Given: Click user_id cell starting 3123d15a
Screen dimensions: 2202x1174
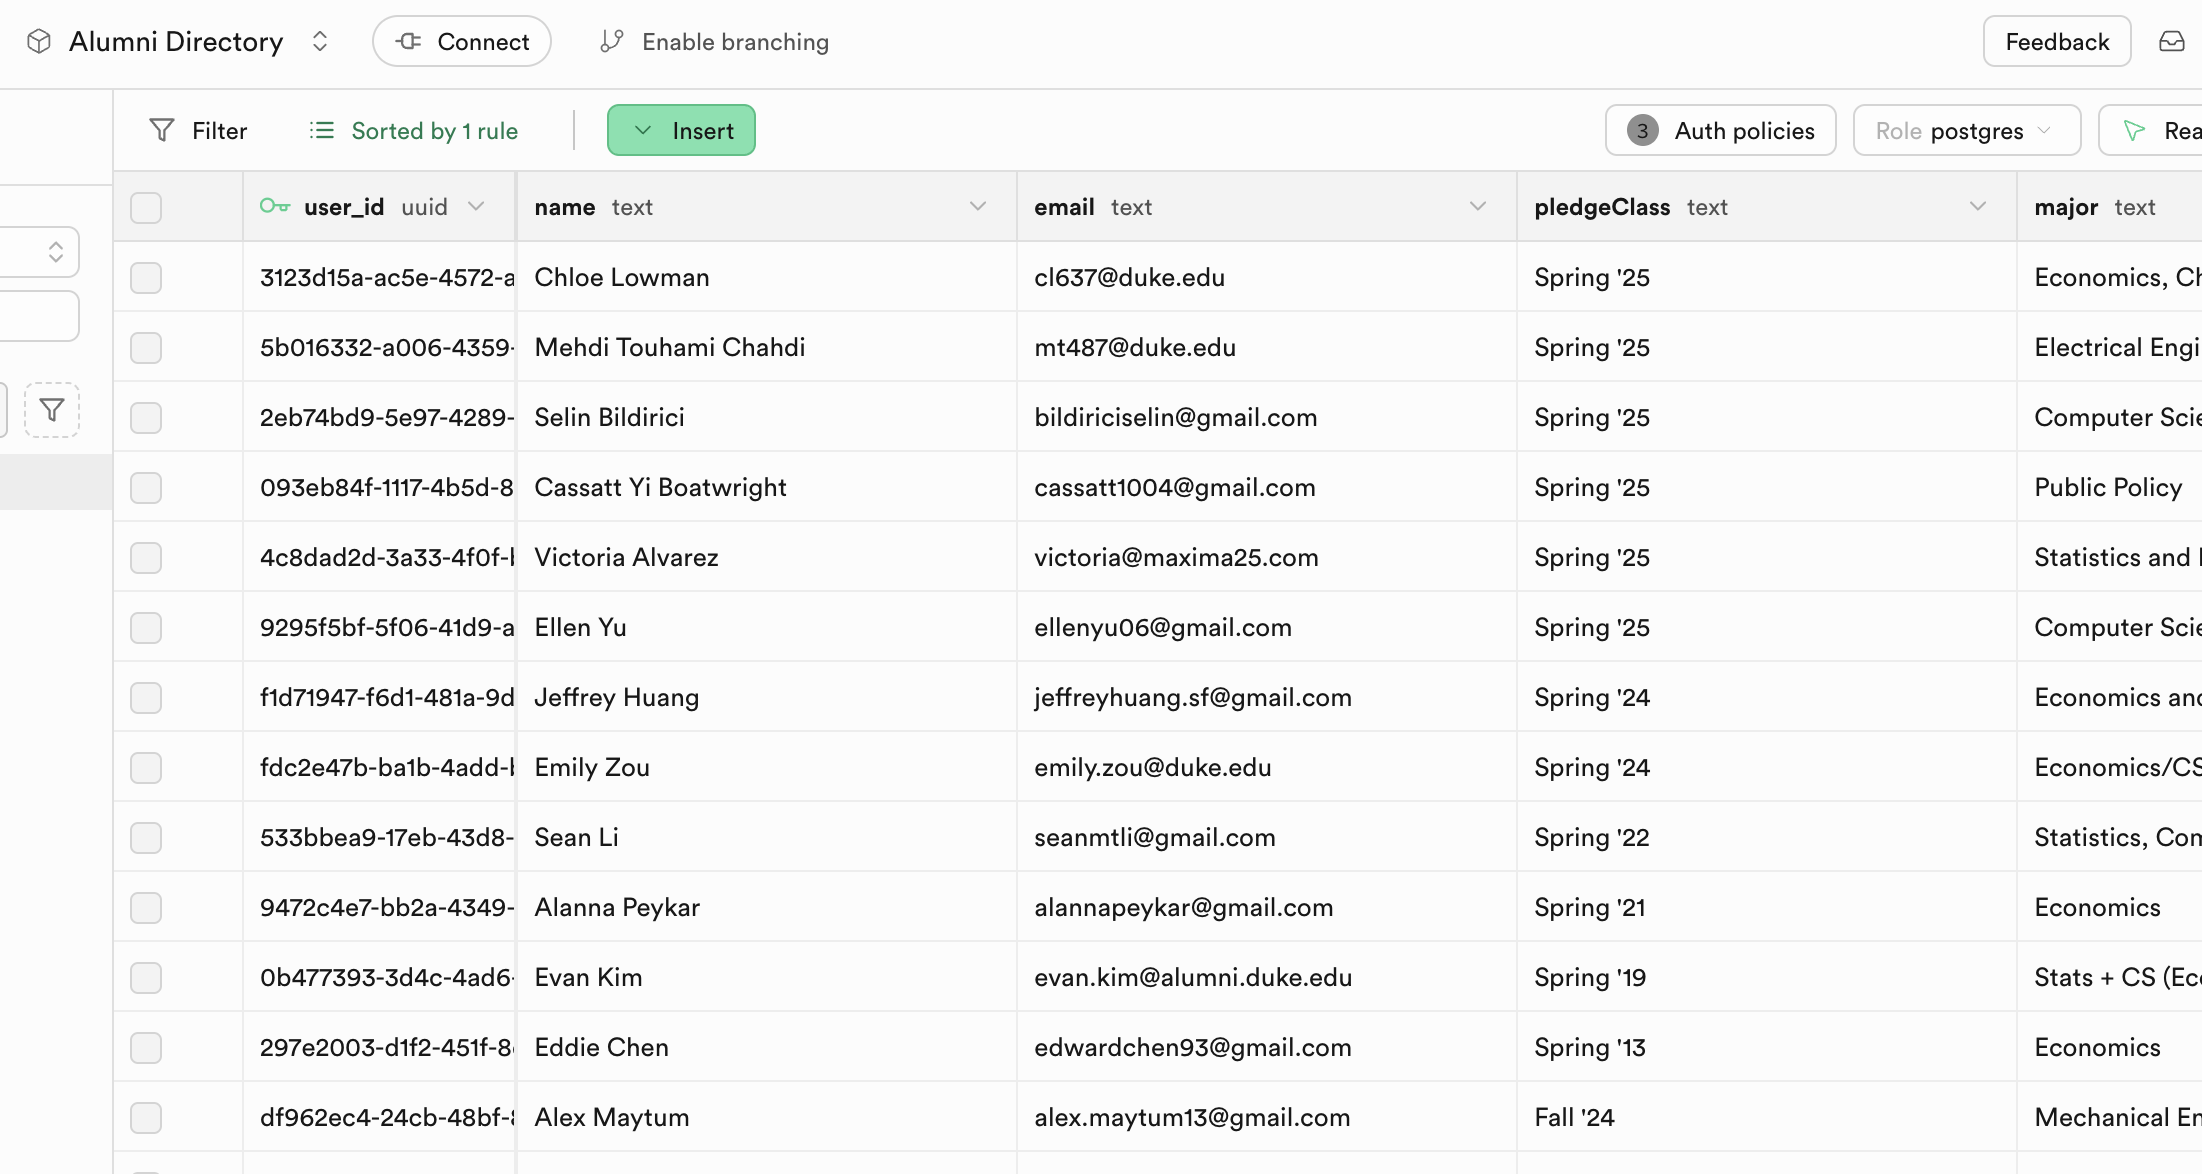Looking at the screenshot, I should point(379,277).
